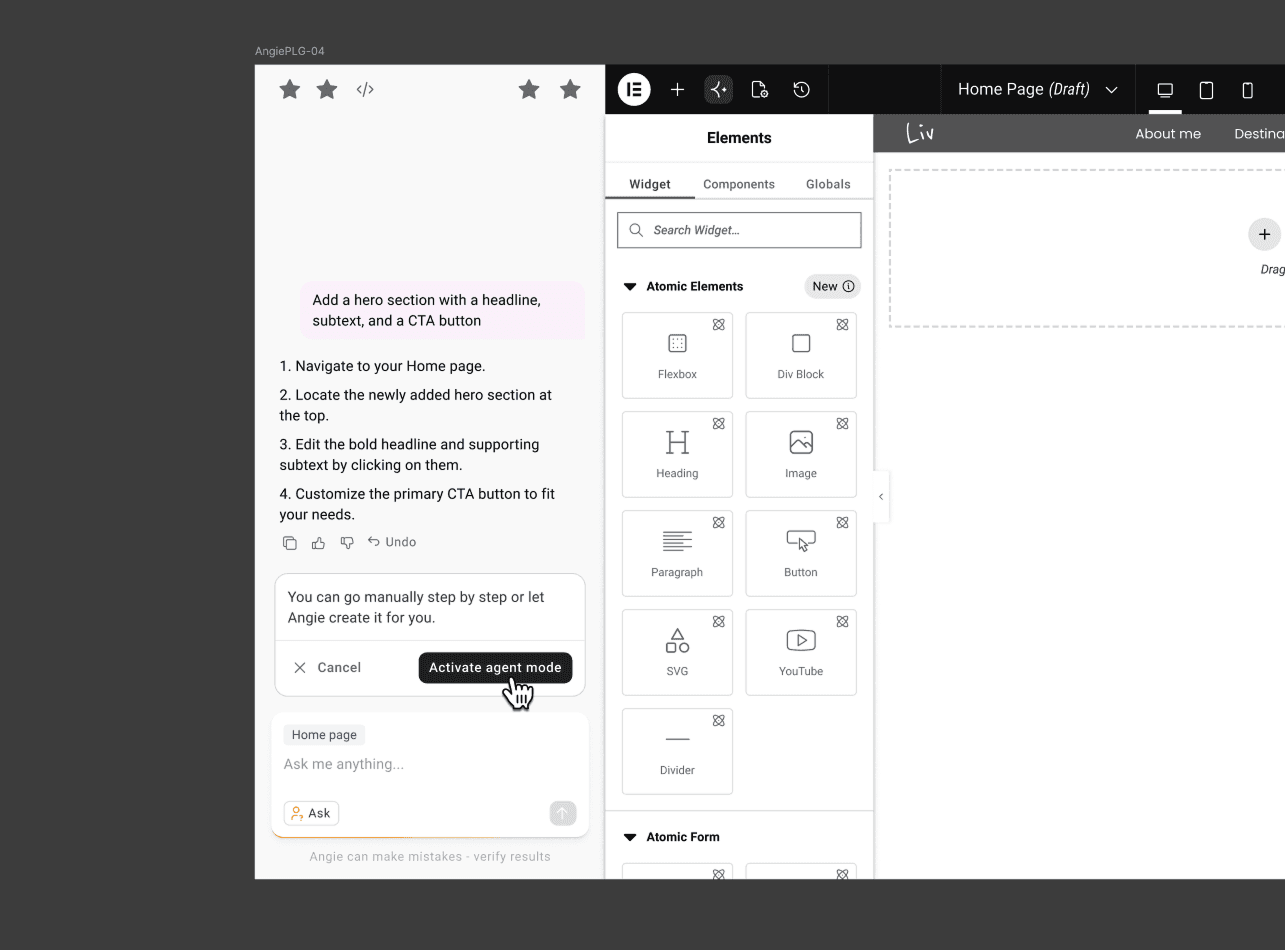This screenshot has width=1285, height=950.
Task: Select the Heading widget
Action: [677, 454]
